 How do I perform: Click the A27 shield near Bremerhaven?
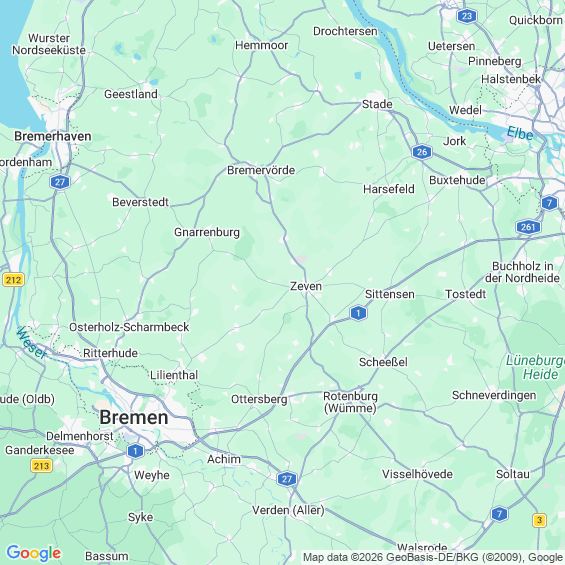(x=60, y=182)
